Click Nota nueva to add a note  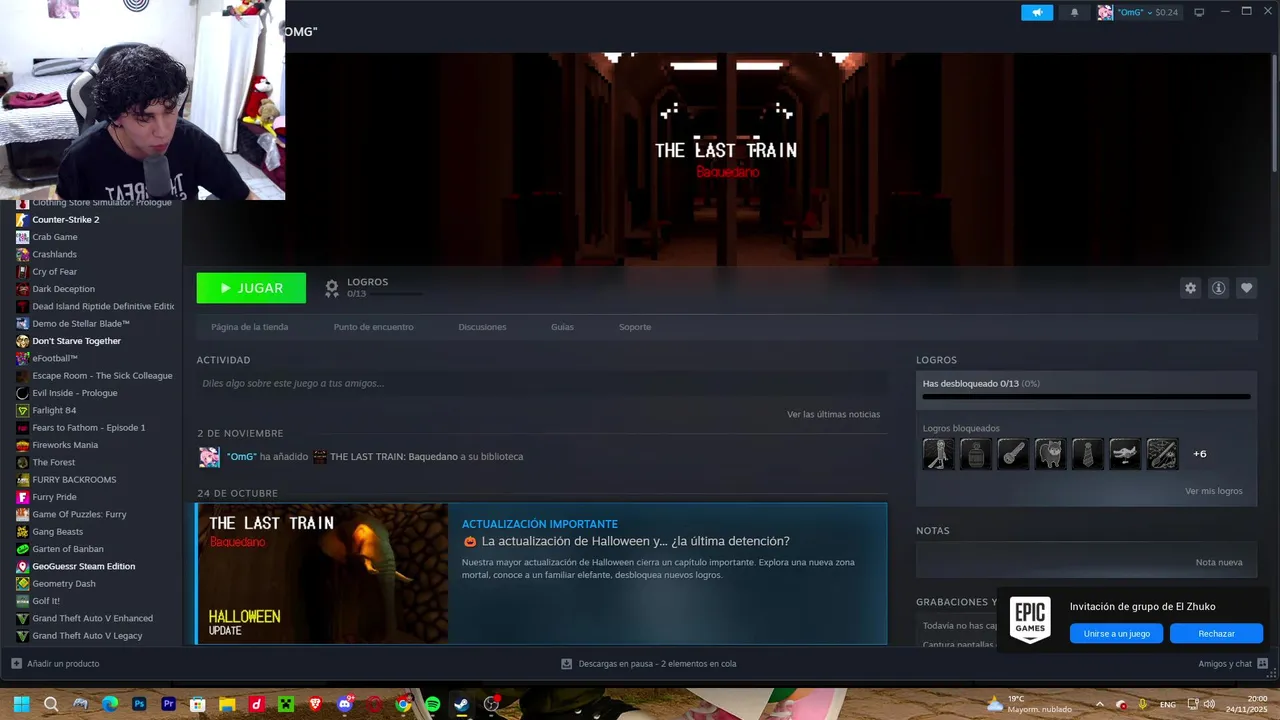coord(1219,562)
